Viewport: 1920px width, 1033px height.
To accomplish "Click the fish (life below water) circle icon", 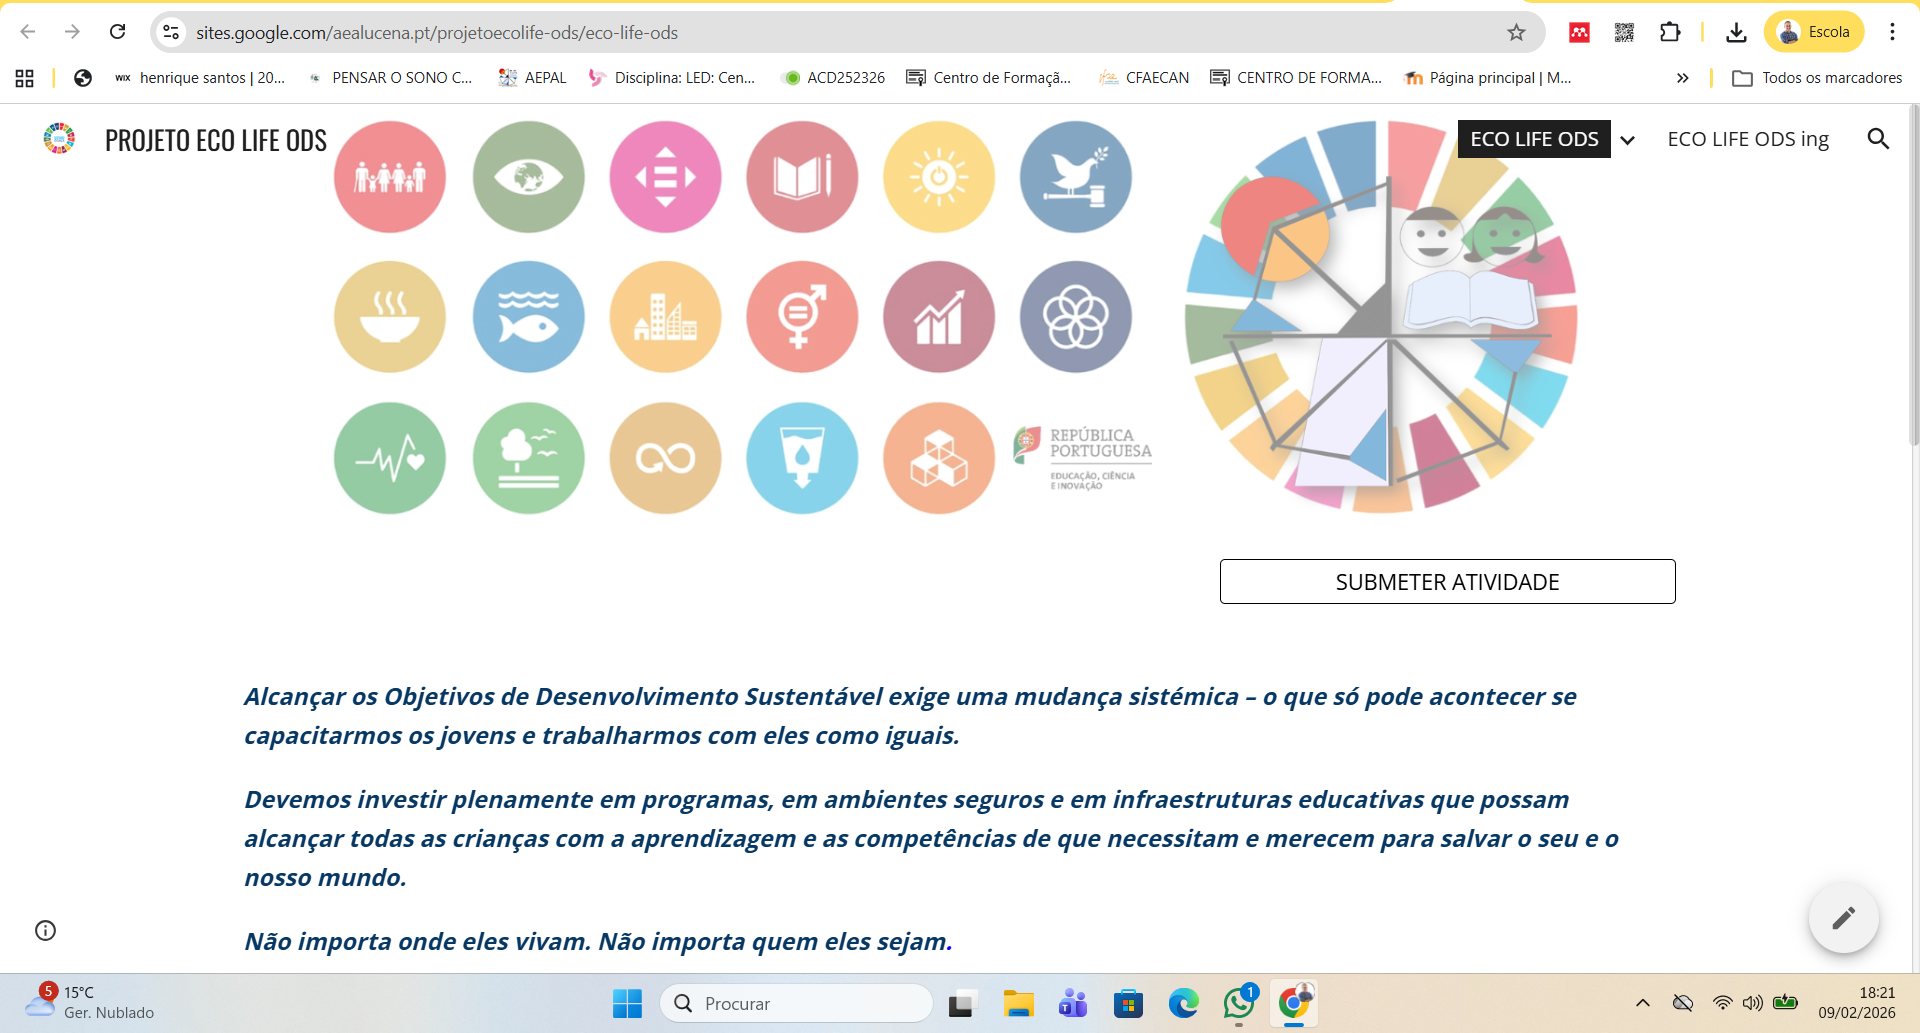I will (x=529, y=317).
